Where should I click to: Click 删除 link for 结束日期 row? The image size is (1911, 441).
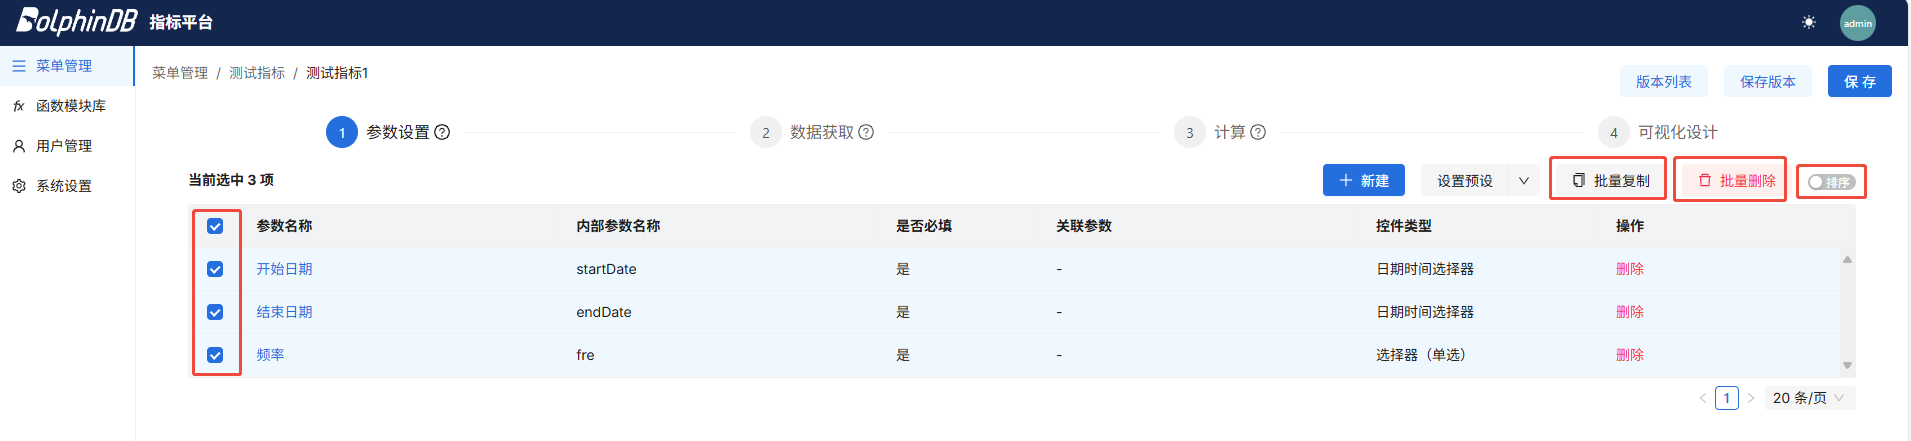click(x=1629, y=312)
